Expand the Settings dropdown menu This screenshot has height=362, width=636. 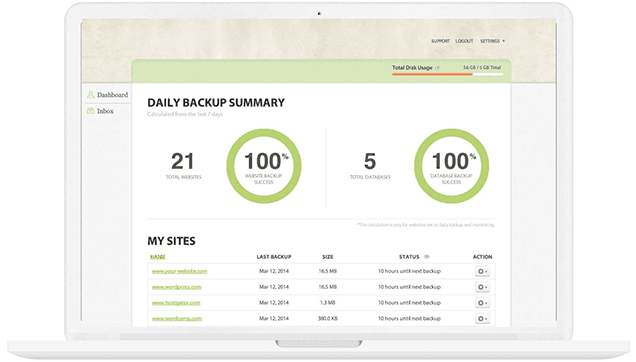(492, 41)
